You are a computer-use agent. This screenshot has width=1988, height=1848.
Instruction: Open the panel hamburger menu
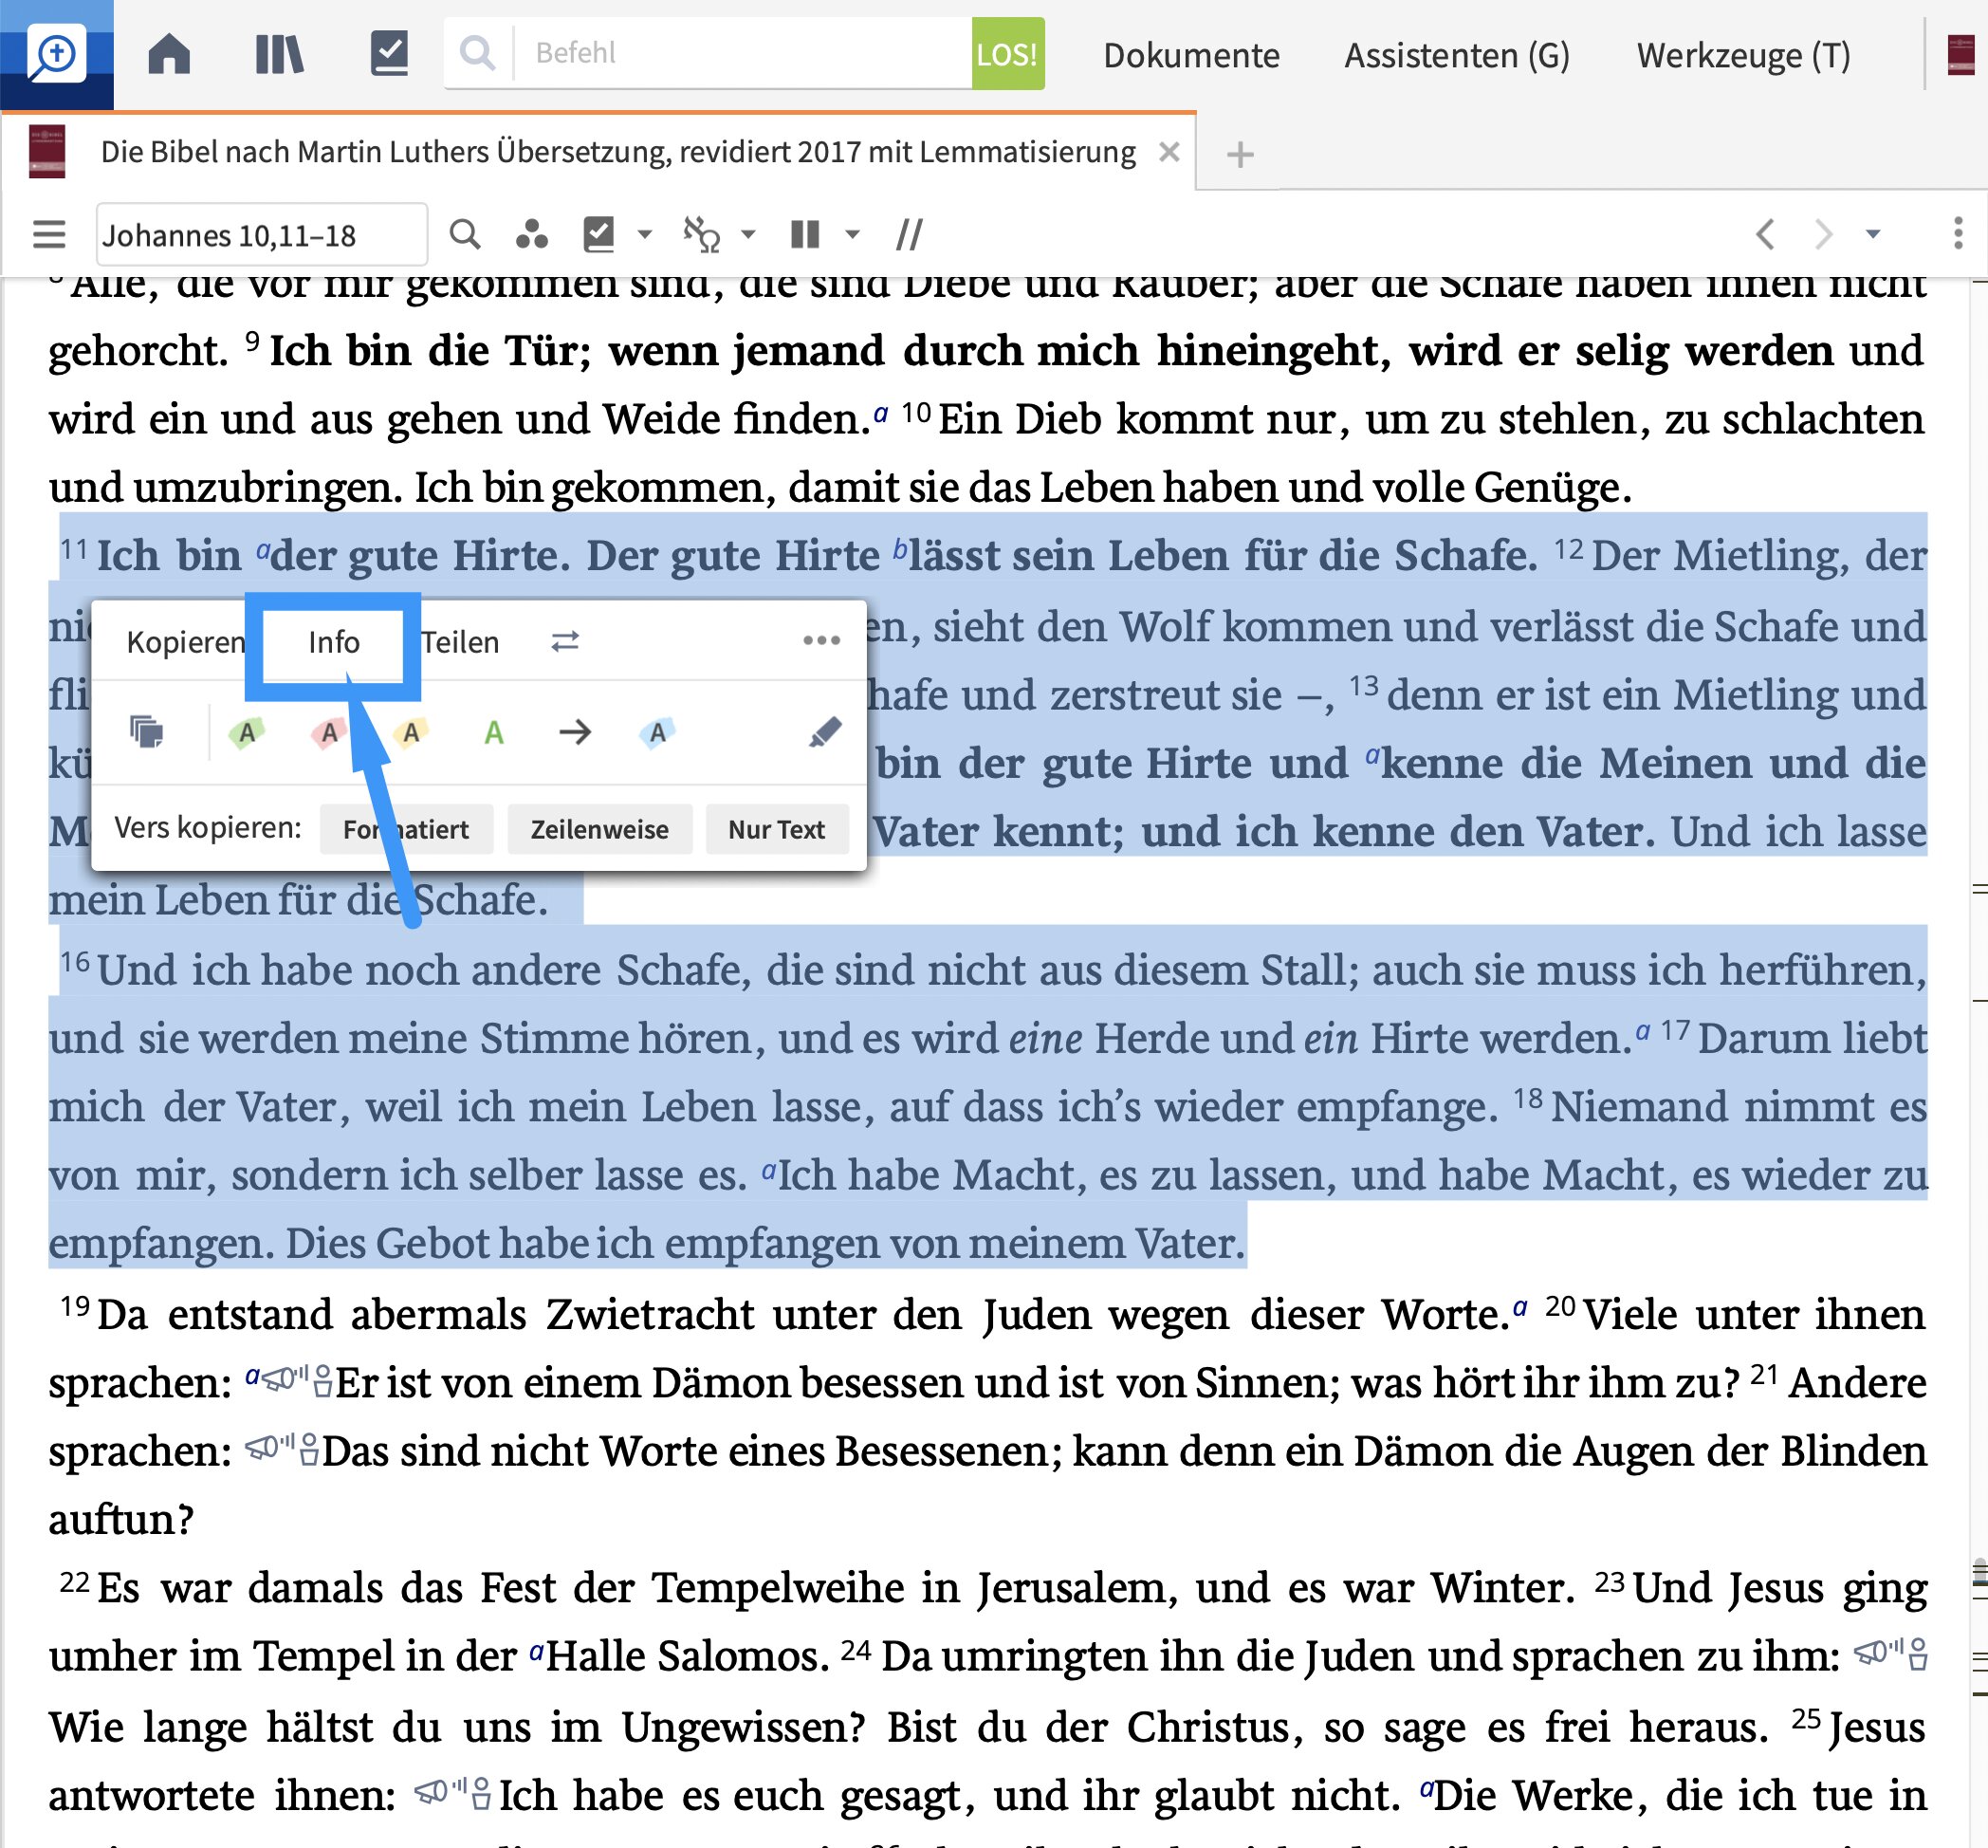pyautogui.click(x=49, y=235)
